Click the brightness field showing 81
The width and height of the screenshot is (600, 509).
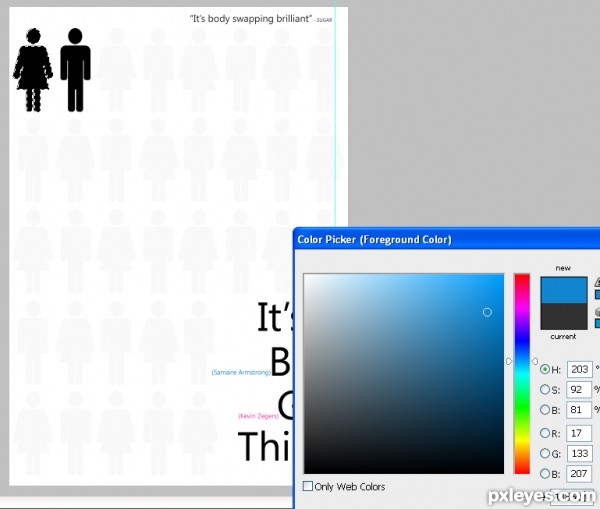click(579, 410)
